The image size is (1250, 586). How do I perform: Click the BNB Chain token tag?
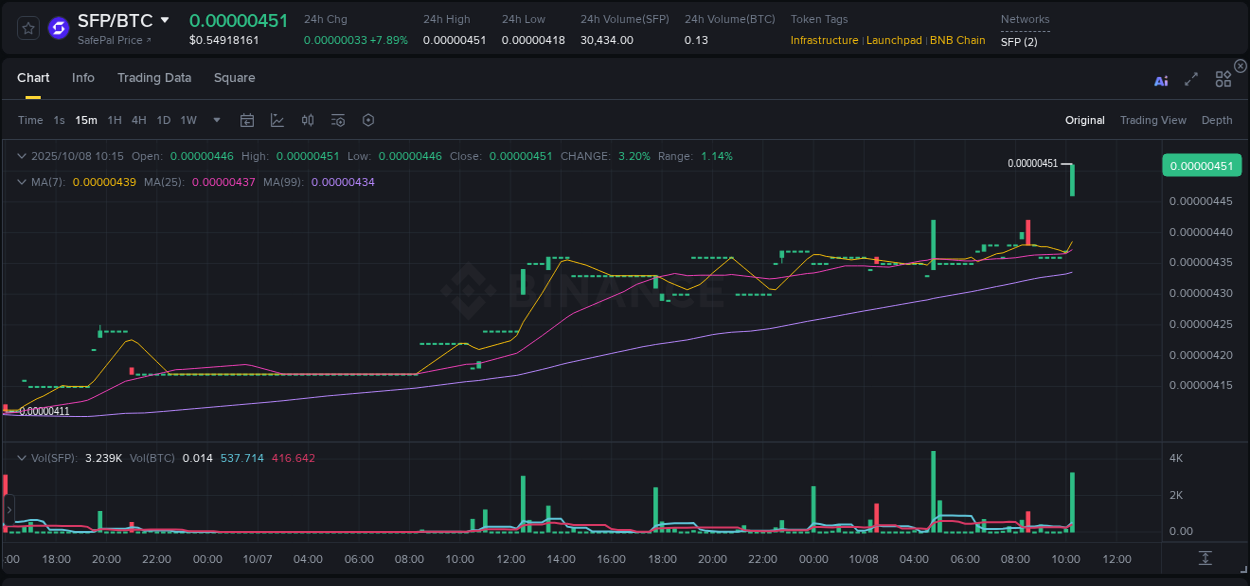(x=957, y=40)
